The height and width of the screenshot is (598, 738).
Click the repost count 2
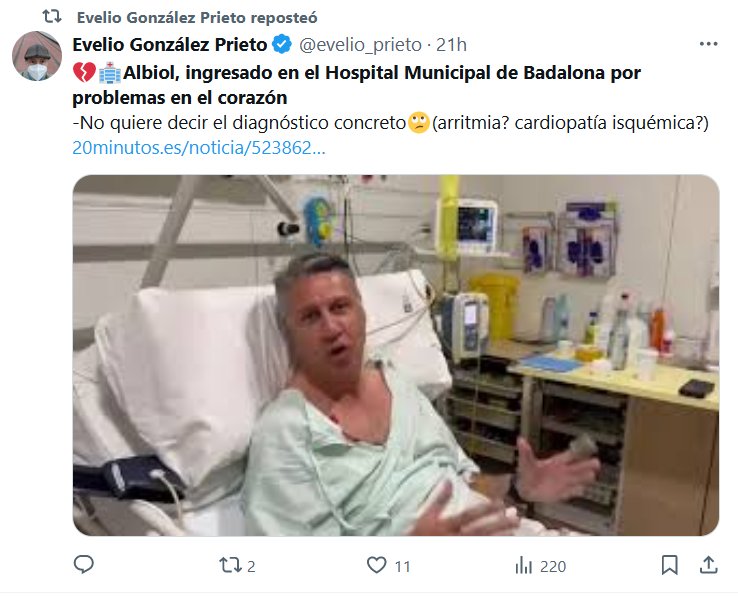coord(251,566)
